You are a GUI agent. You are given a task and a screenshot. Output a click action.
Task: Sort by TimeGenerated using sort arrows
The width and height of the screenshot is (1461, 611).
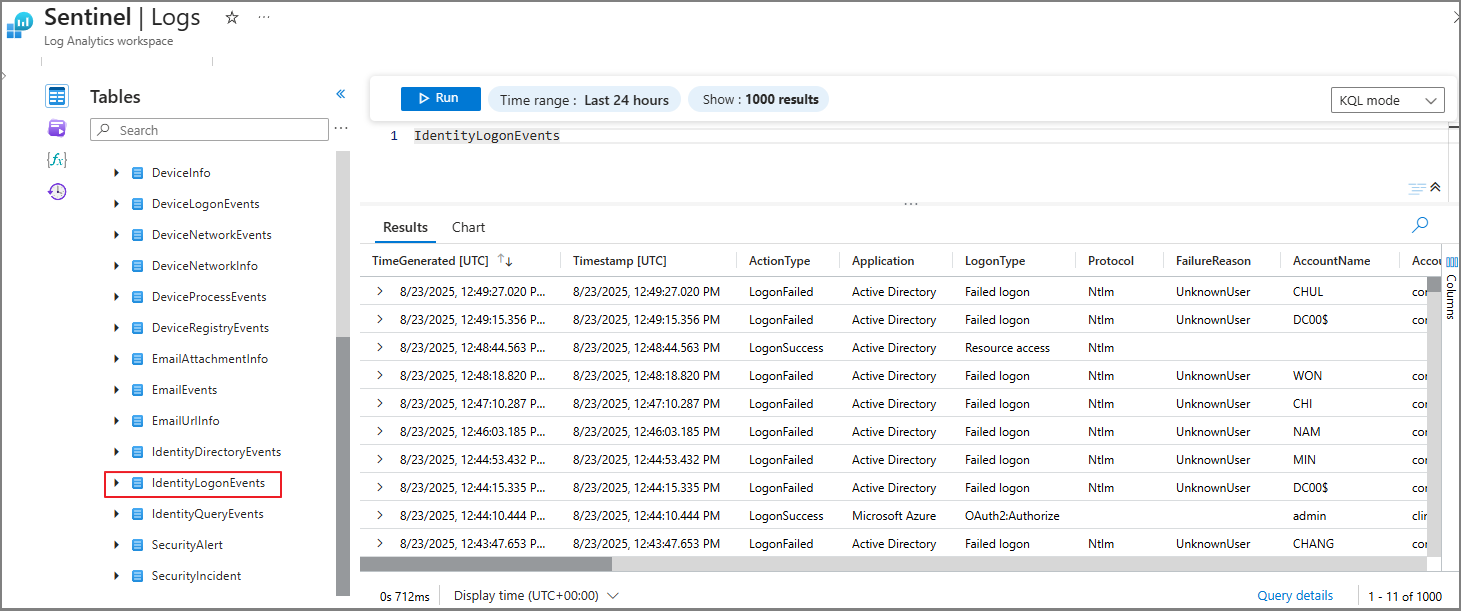(505, 260)
